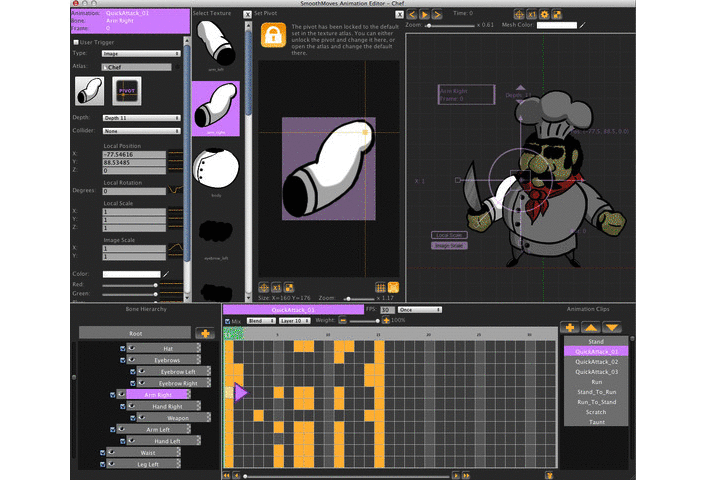The image size is (706, 480).
Task: Toggle the checkbox beside Hand Right bone
Action: [122, 406]
